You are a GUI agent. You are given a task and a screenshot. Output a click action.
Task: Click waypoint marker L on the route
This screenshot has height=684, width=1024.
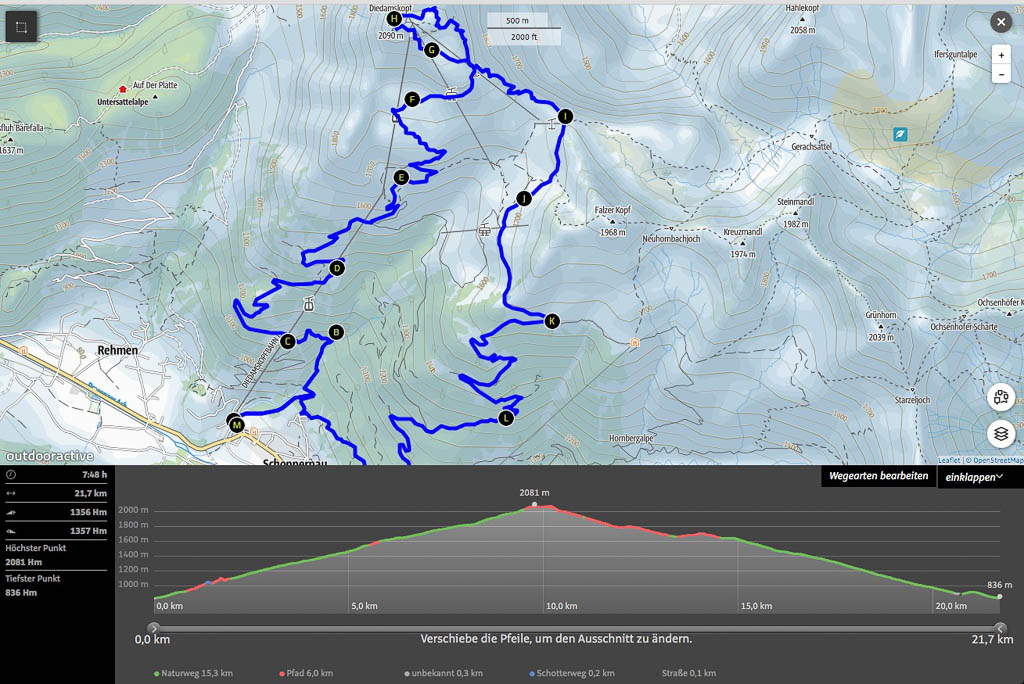coord(506,418)
